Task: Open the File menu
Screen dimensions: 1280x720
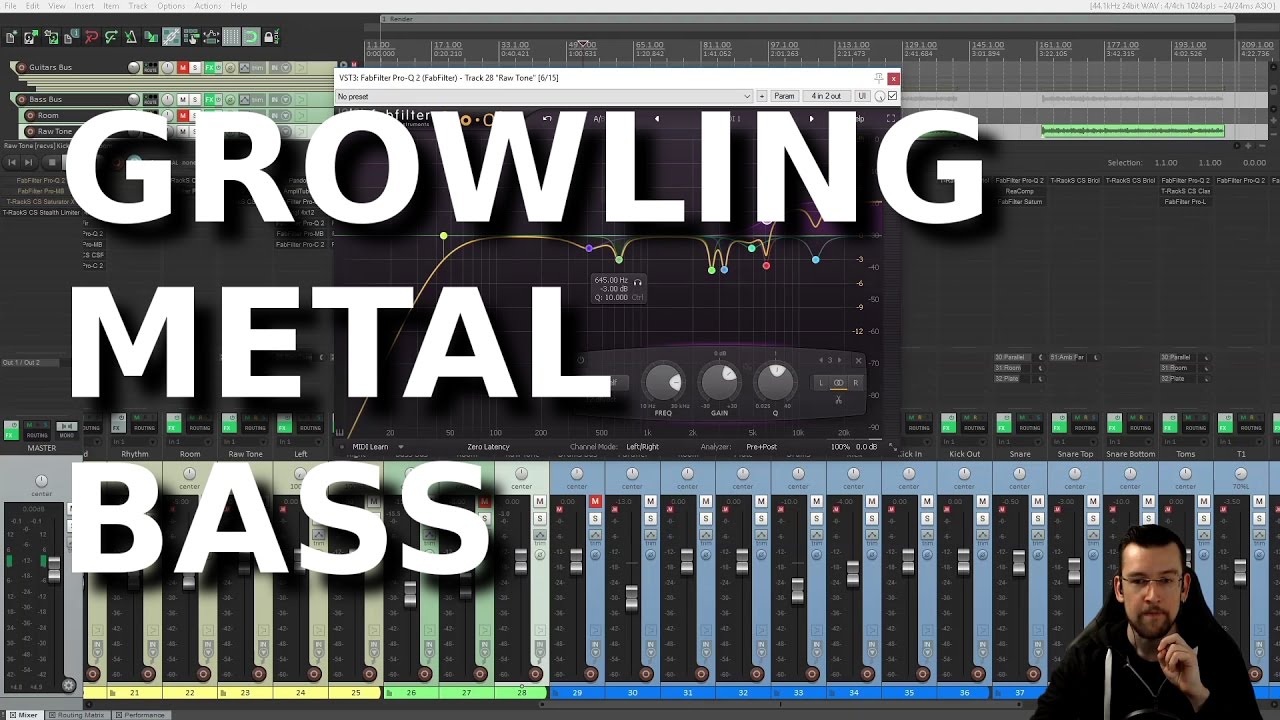Action: (10, 6)
